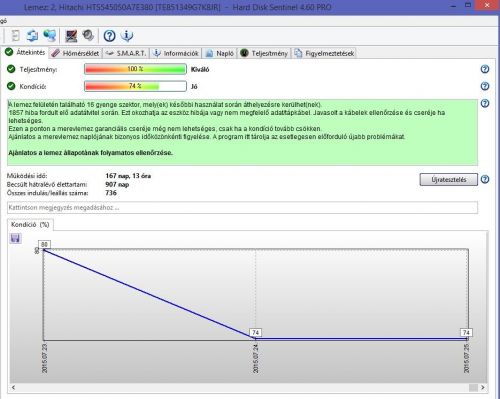Click the Működési idő label

click(27, 176)
